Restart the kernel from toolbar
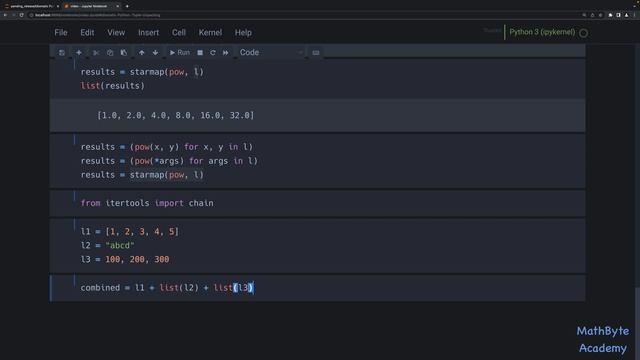 pyautogui.click(x=213, y=53)
